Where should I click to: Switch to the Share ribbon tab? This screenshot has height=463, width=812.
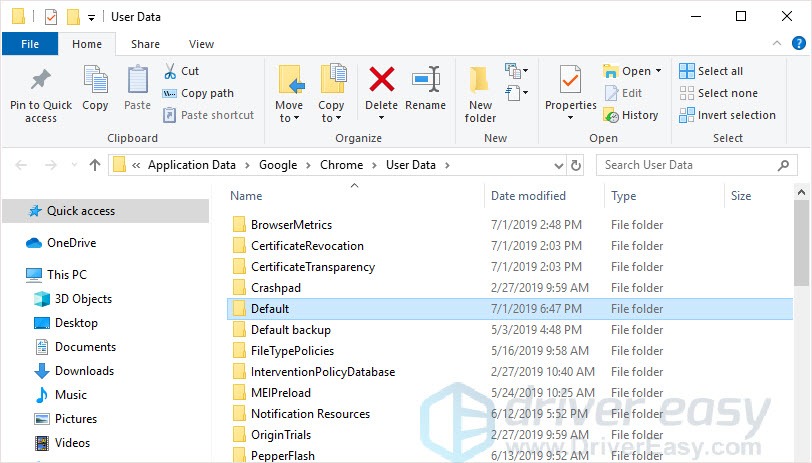[x=145, y=44]
